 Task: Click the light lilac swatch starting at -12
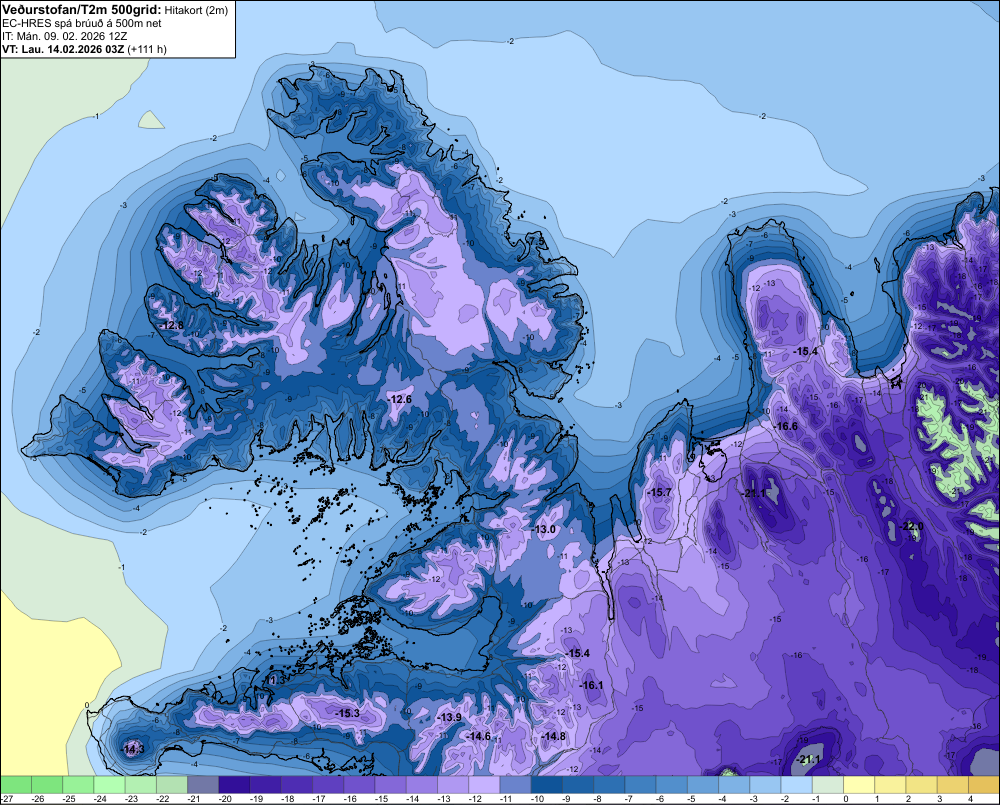tap(485, 784)
